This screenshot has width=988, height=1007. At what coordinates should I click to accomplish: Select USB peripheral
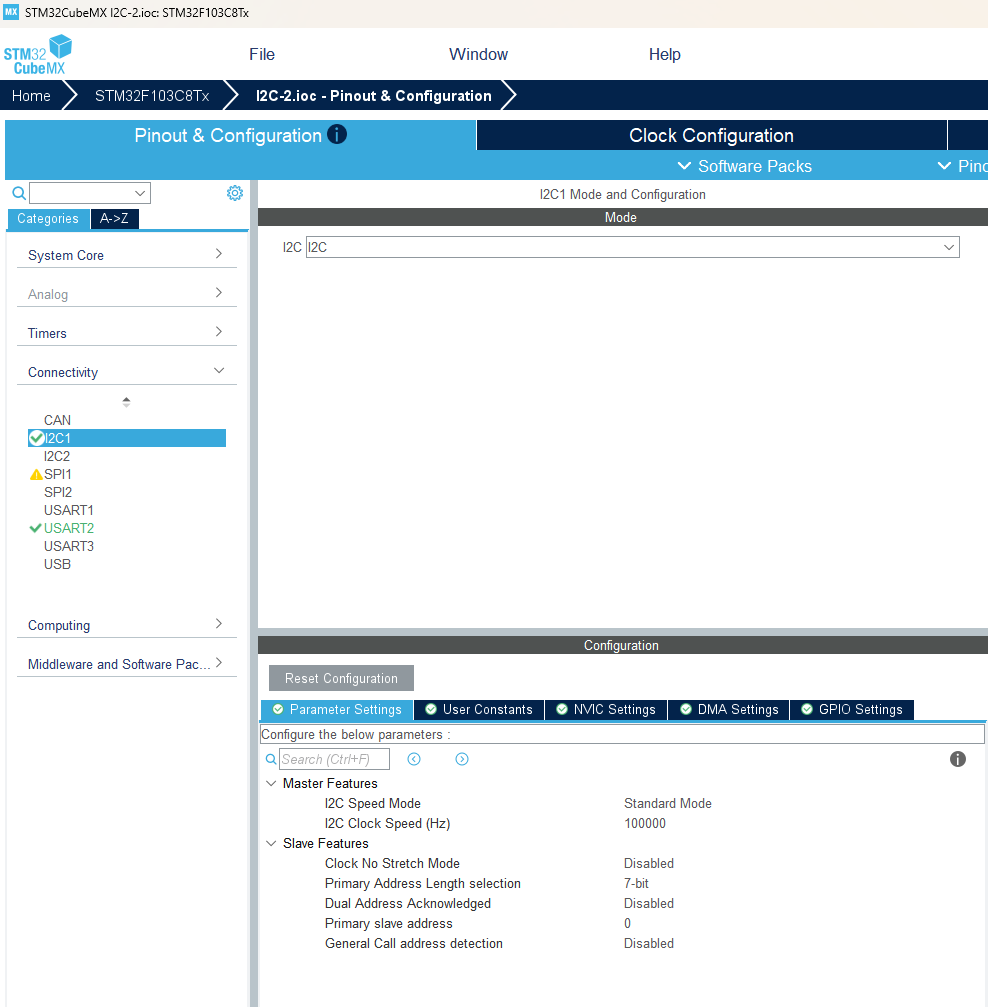57,564
